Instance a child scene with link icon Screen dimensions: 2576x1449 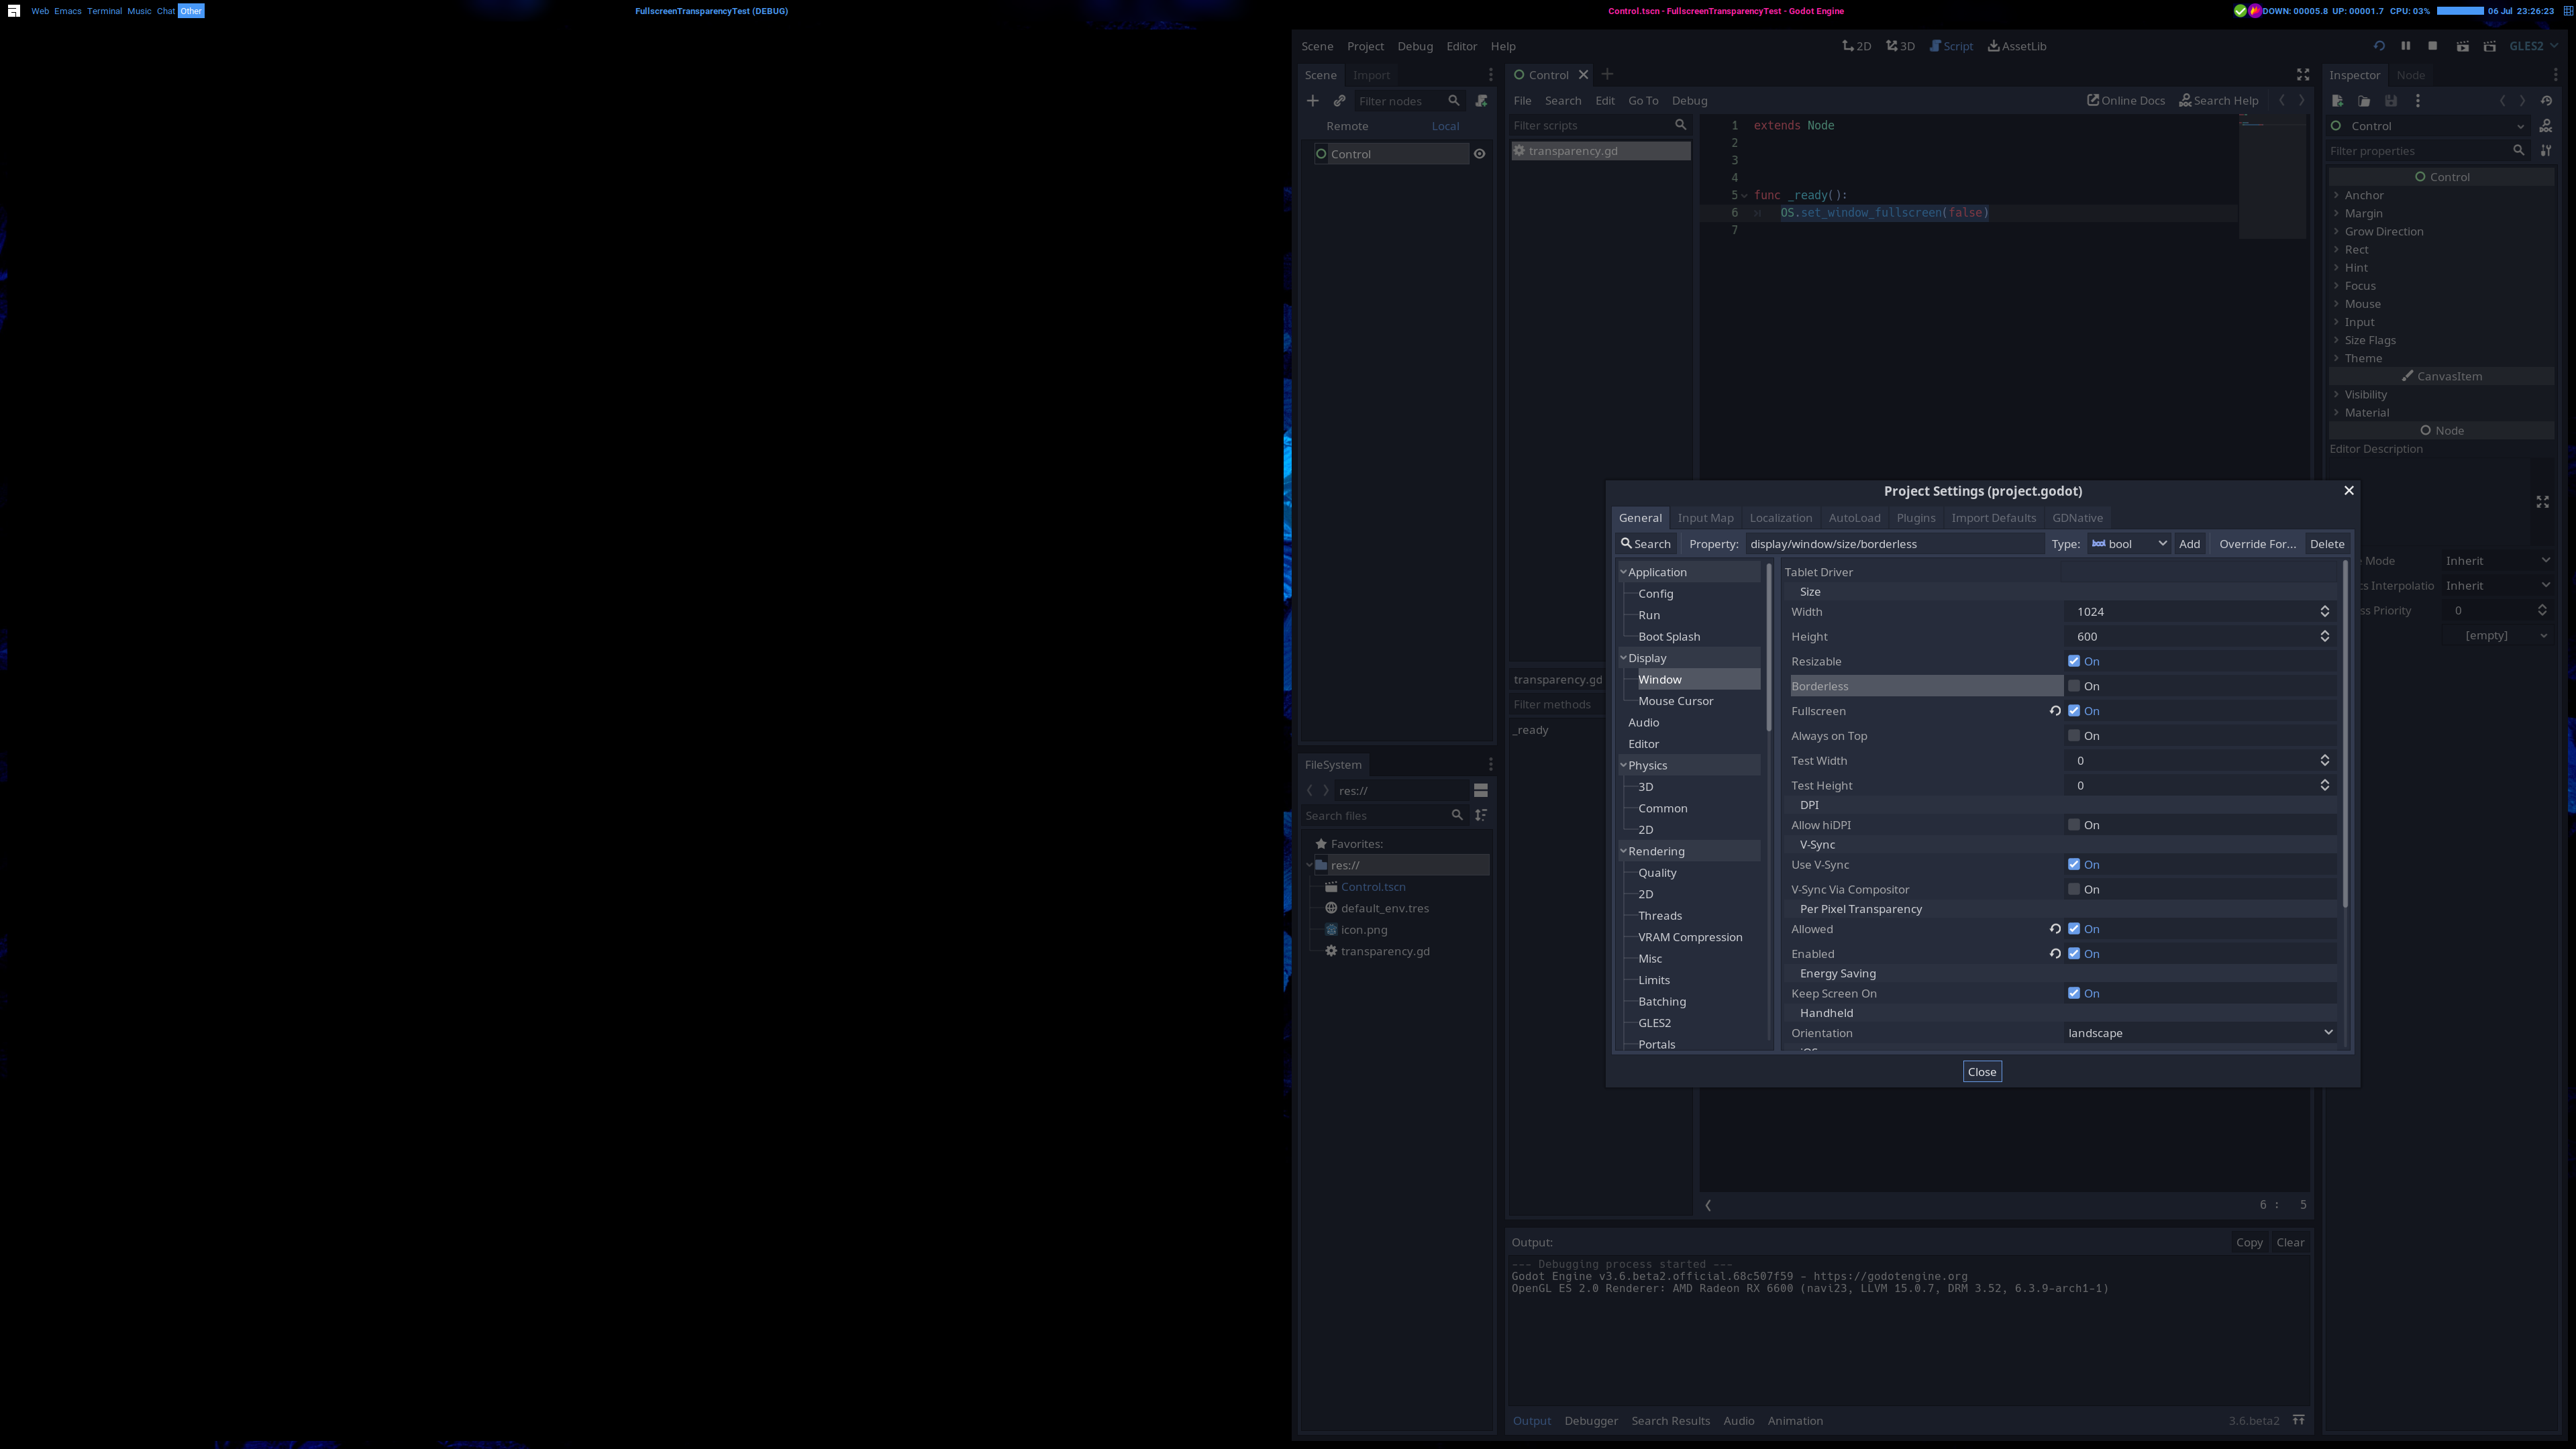click(x=1339, y=100)
